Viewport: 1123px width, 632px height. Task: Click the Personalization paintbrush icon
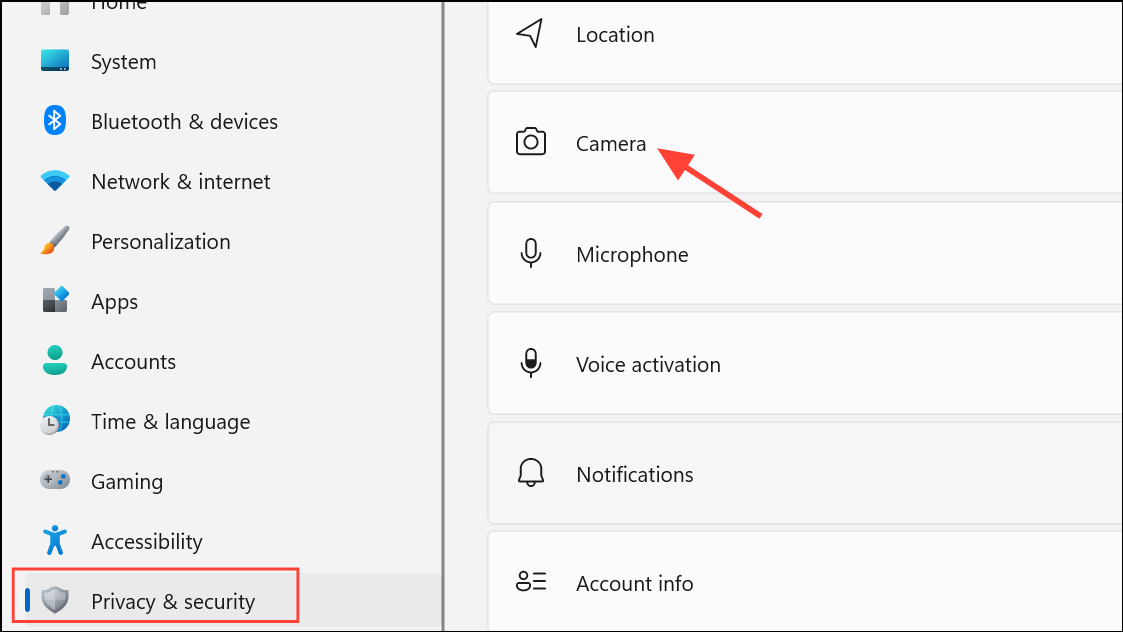(x=55, y=241)
